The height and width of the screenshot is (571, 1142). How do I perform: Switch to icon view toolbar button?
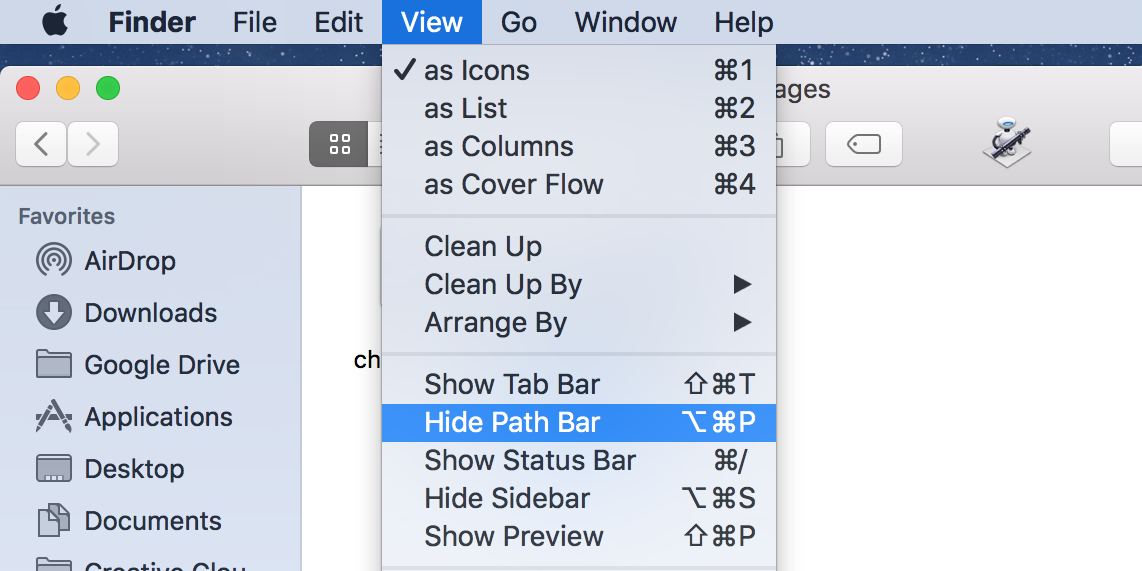pos(339,145)
